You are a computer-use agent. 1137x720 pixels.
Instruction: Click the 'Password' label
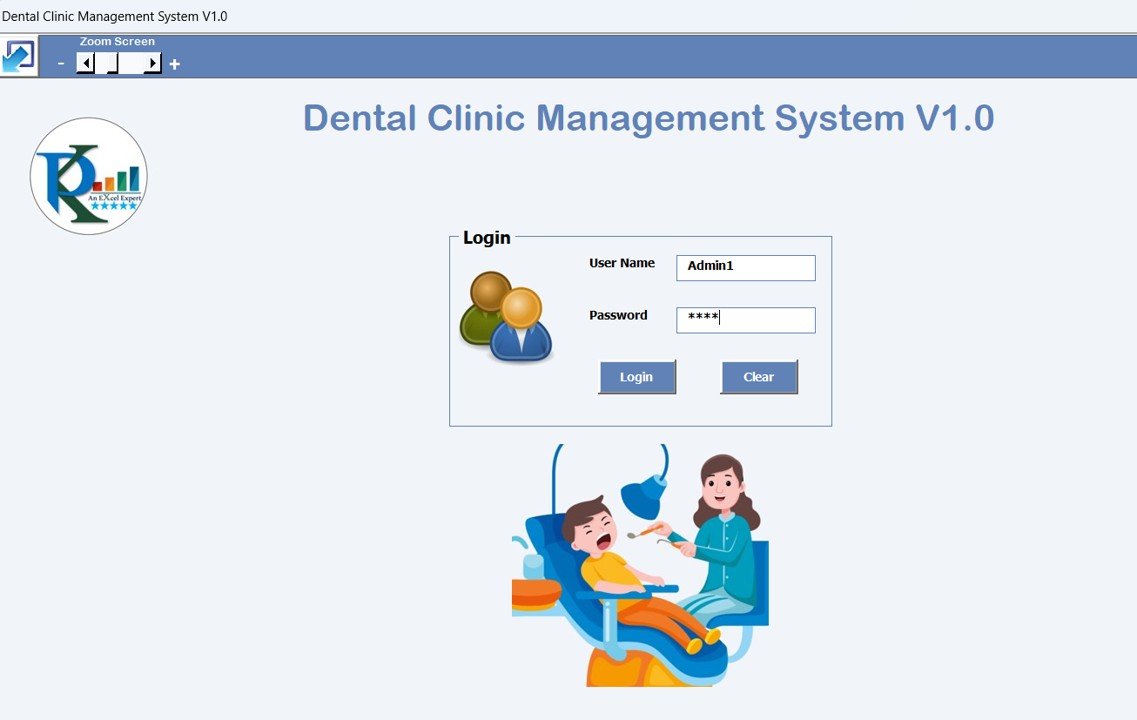[618, 315]
